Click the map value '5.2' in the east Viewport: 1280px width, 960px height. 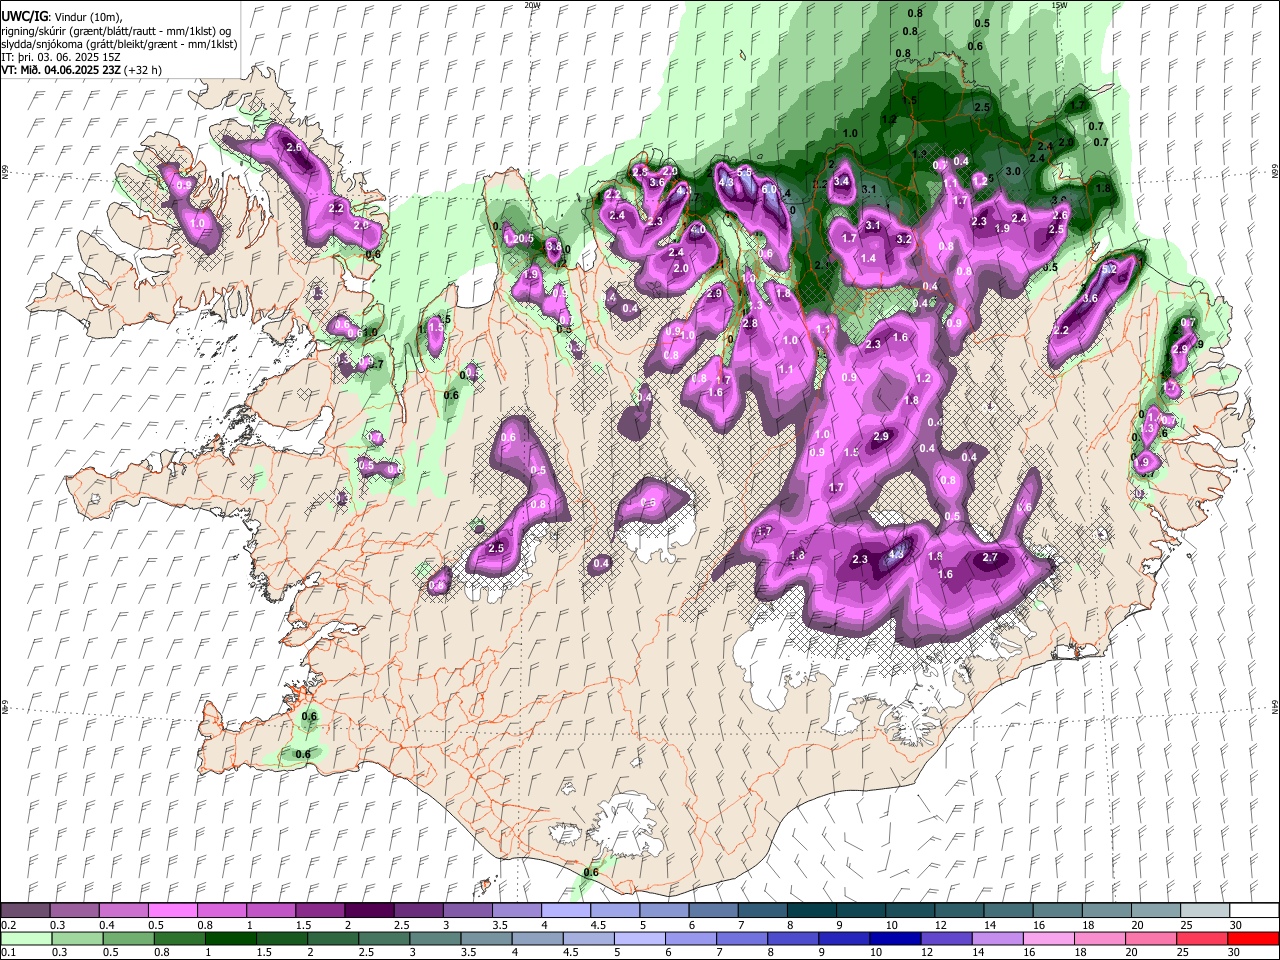(1109, 270)
